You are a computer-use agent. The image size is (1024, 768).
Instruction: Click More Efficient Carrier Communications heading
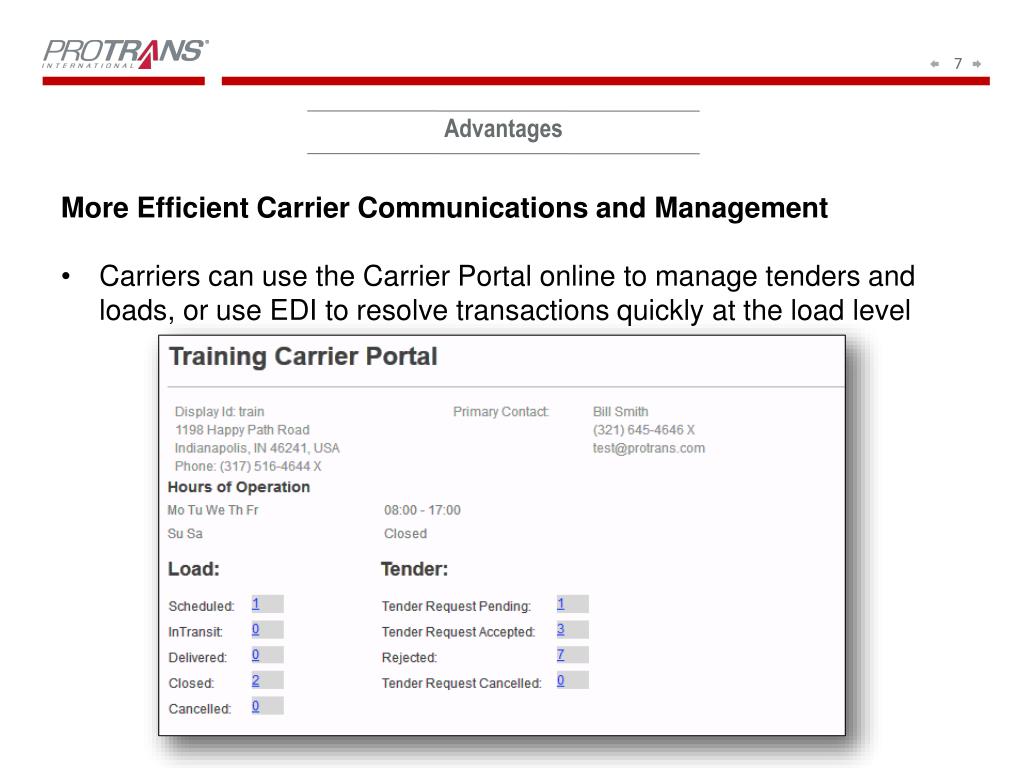click(444, 208)
